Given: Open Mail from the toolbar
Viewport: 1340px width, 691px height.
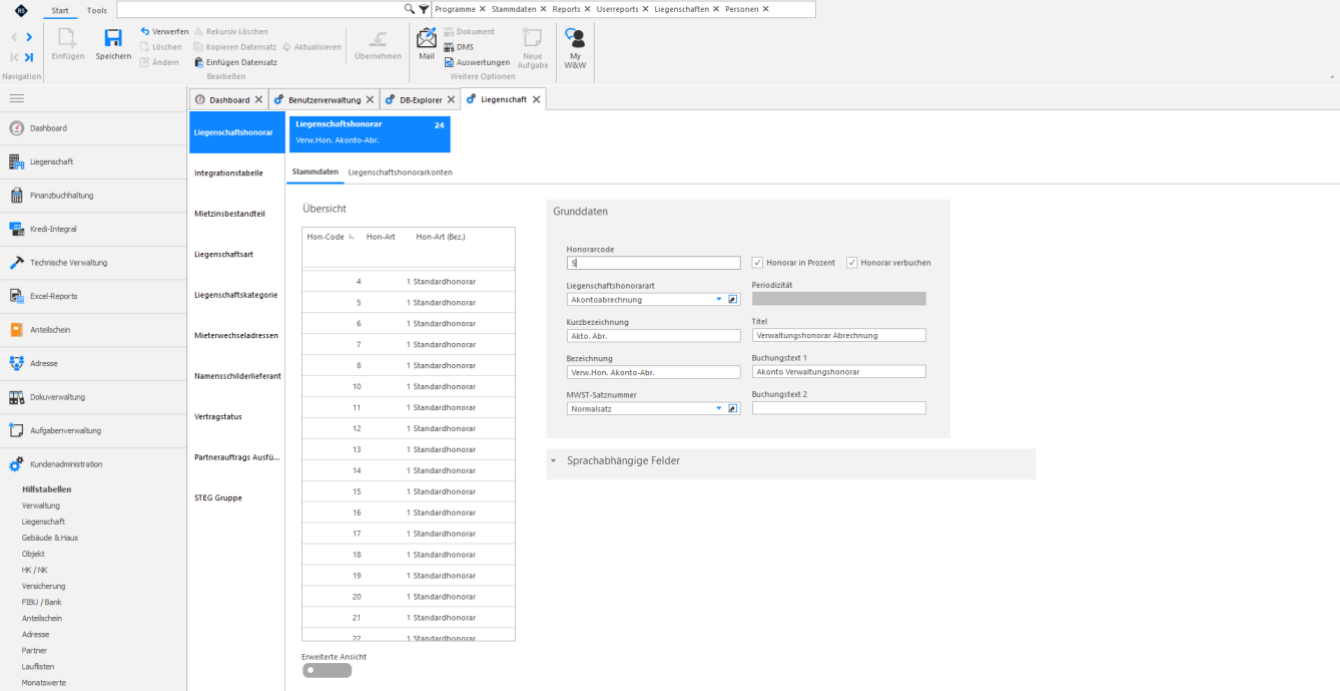Looking at the screenshot, I should [x=427, y=45].
